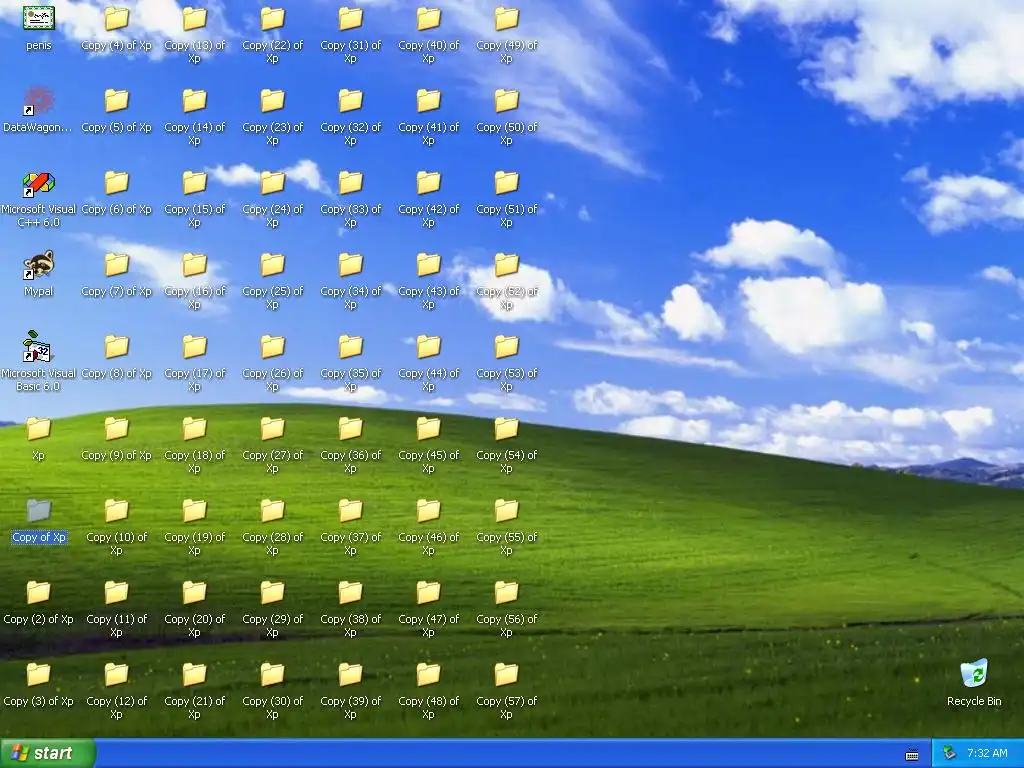Select the Copy (21) of Xp folder

coord(195,675)
